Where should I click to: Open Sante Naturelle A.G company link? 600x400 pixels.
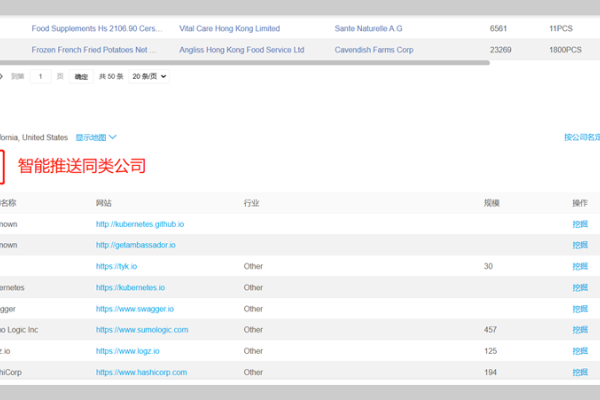pyautogui.click(x=370, y=29)
